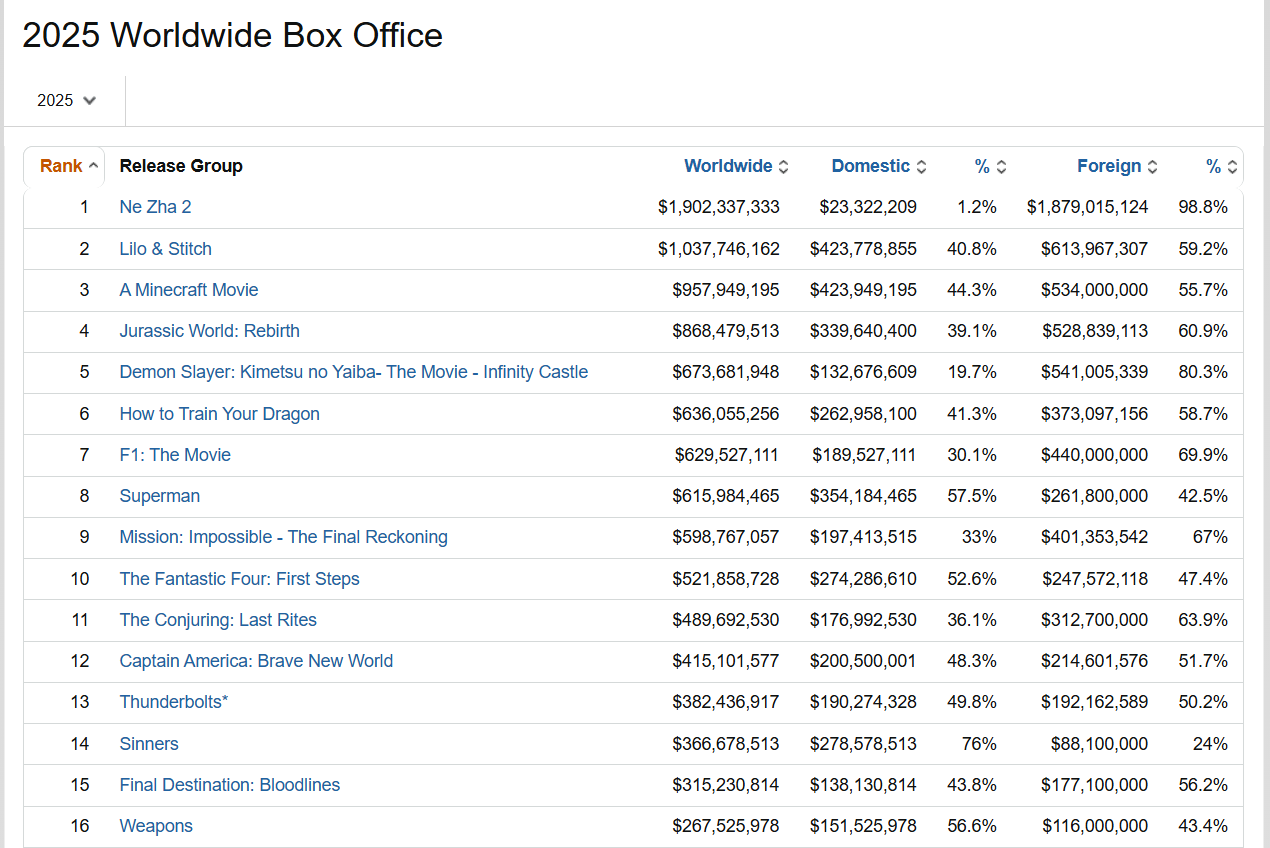Click the foreign percent sort arrows
This screenshot has height=848, width=1270.
pos(1233,167)
